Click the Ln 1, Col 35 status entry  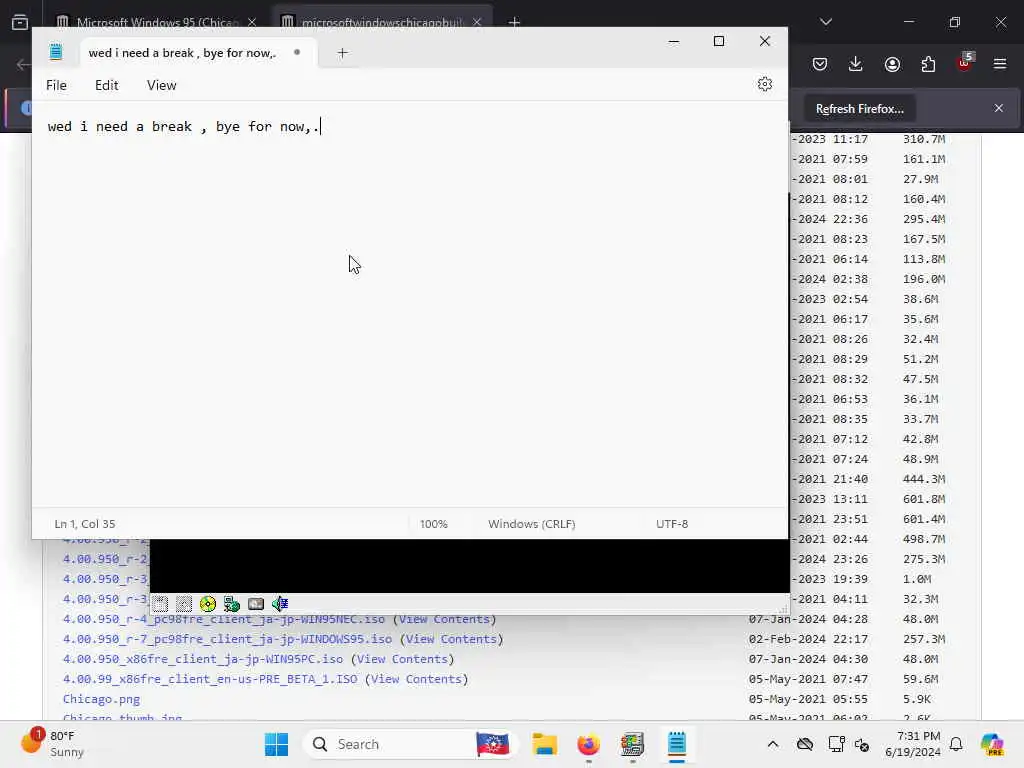tap(85, 524)
